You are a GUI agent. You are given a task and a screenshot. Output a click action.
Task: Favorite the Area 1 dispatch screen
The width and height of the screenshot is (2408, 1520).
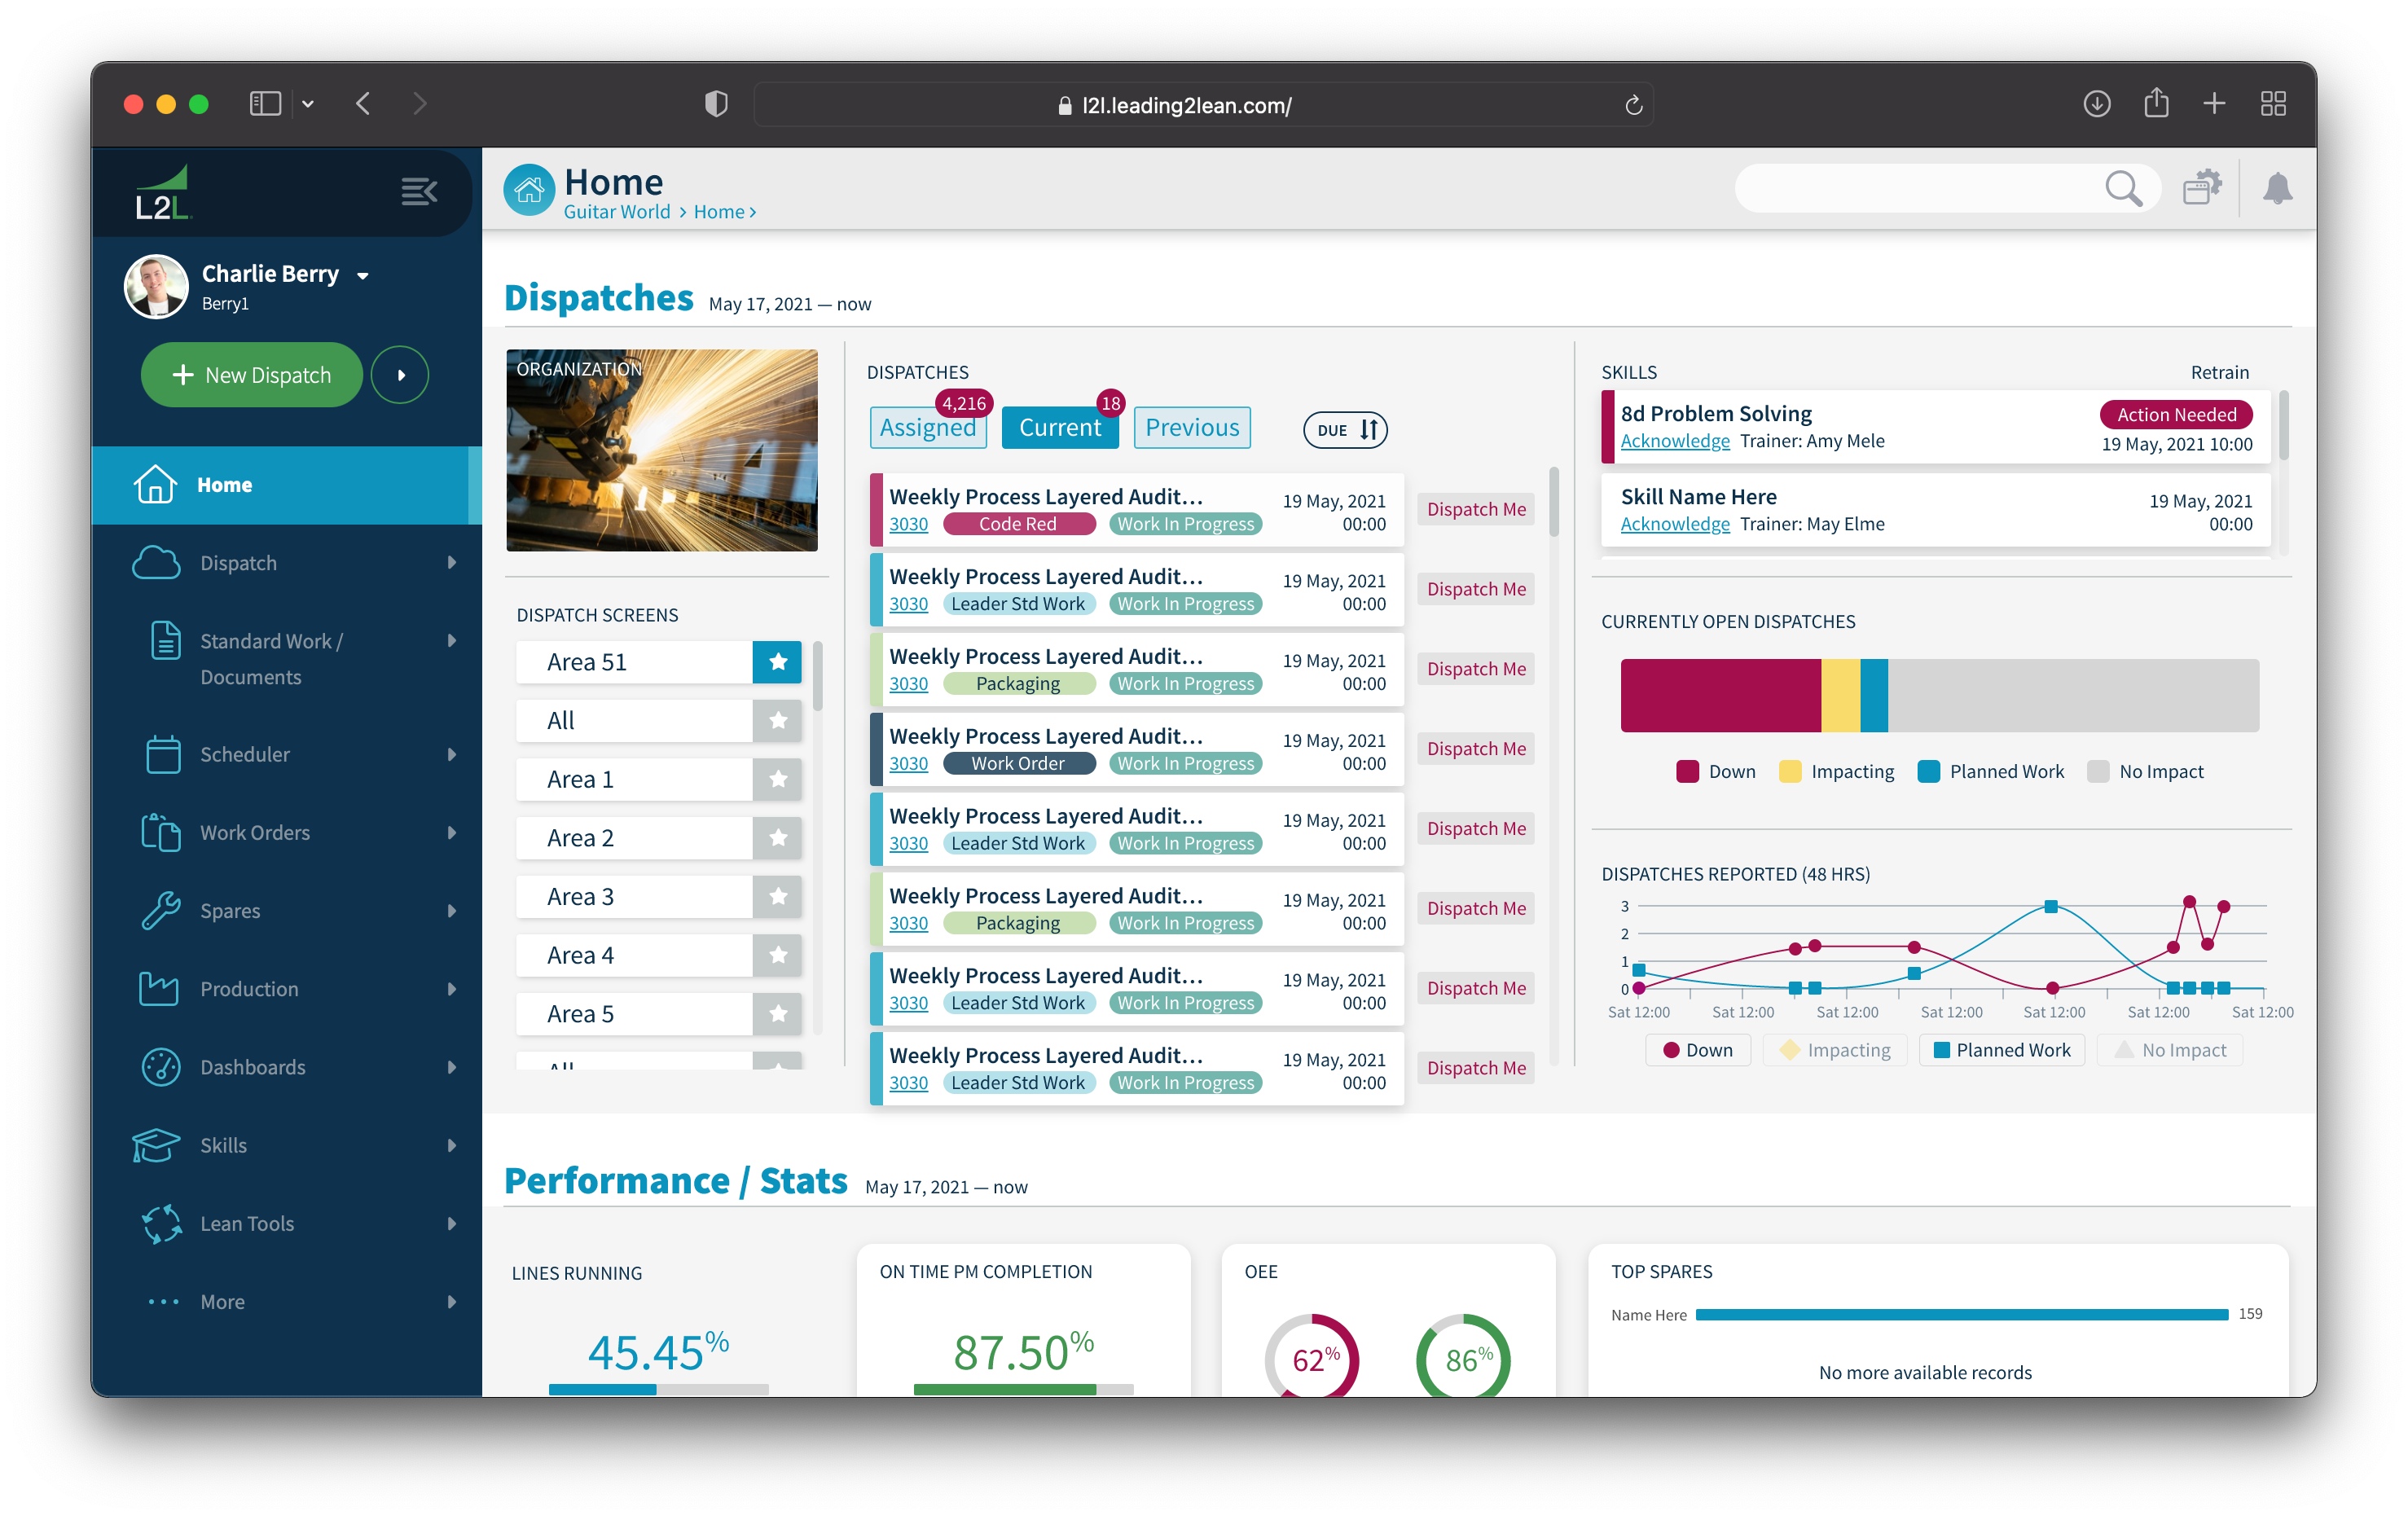(x=777, y=779)
